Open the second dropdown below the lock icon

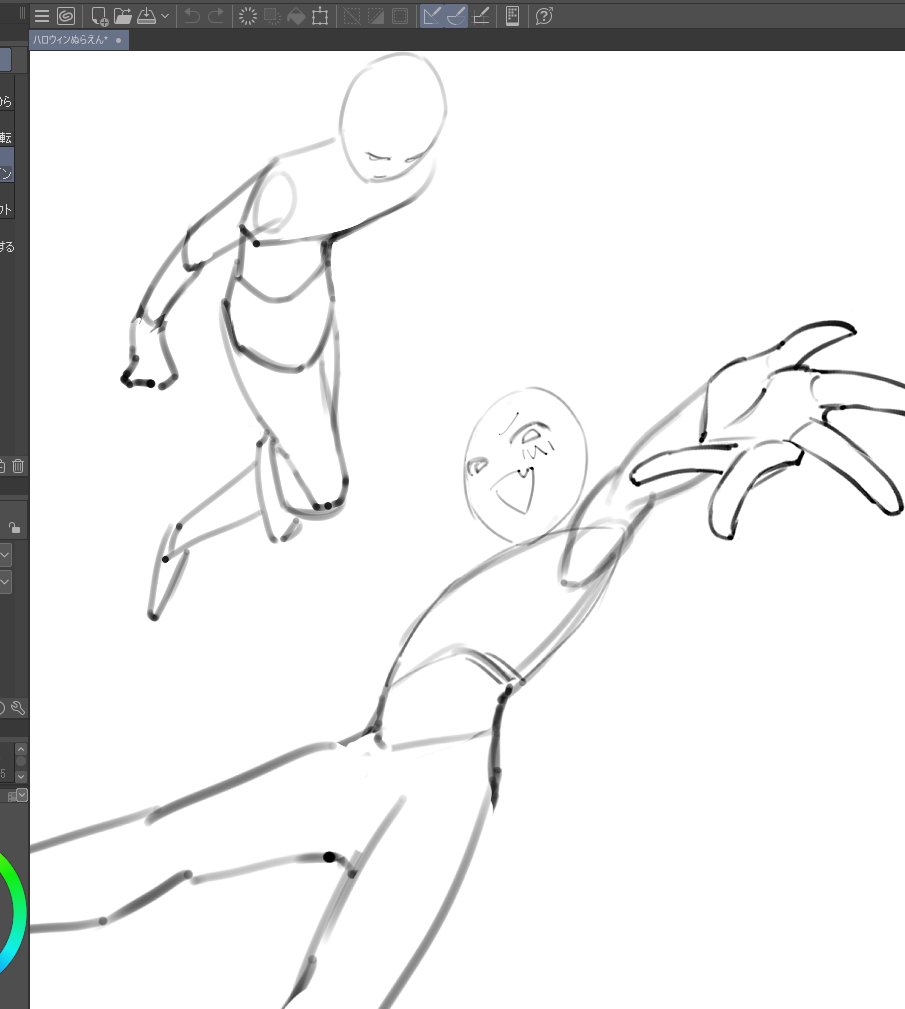click(5, 582)
